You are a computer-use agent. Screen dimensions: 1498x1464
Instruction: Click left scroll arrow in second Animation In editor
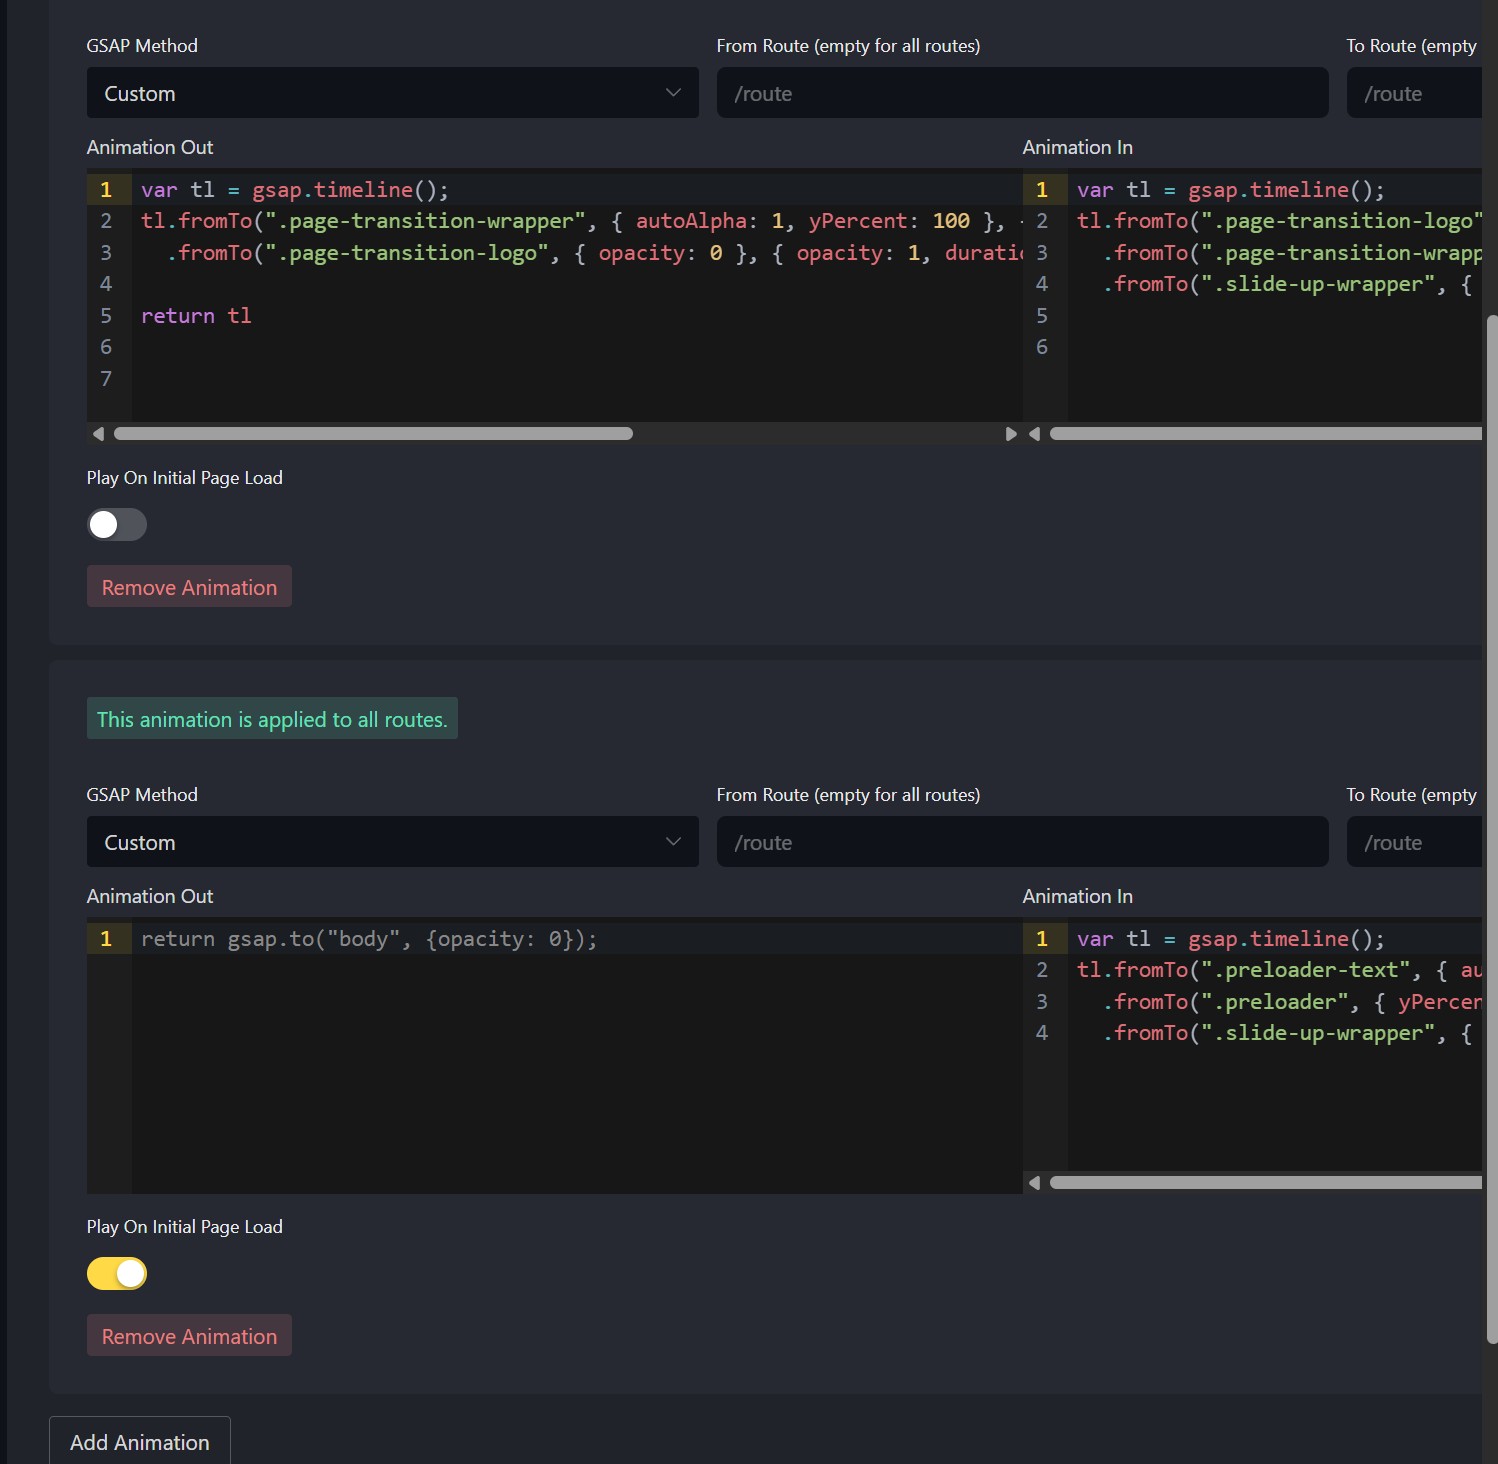[1035, 1183]
